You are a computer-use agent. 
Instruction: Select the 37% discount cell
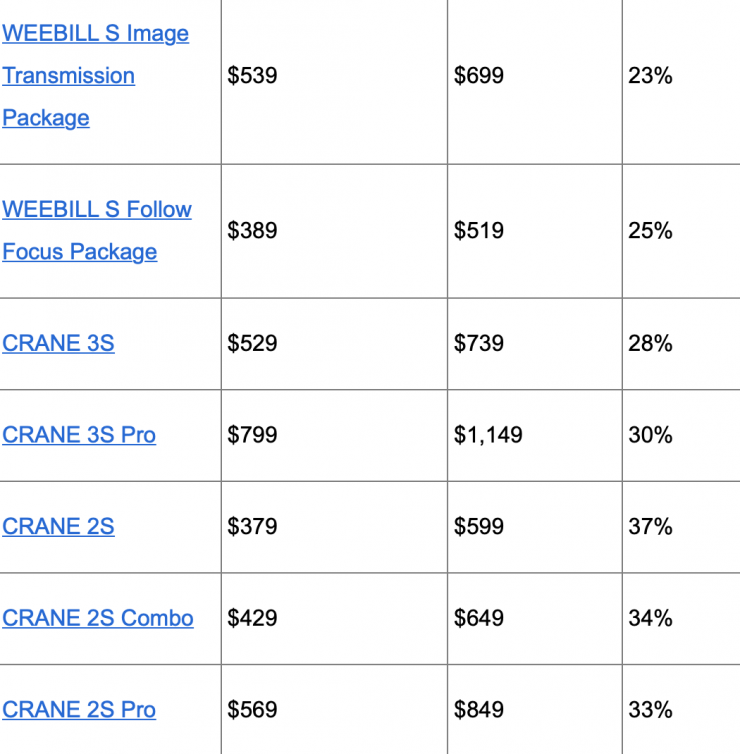(650, 527)
